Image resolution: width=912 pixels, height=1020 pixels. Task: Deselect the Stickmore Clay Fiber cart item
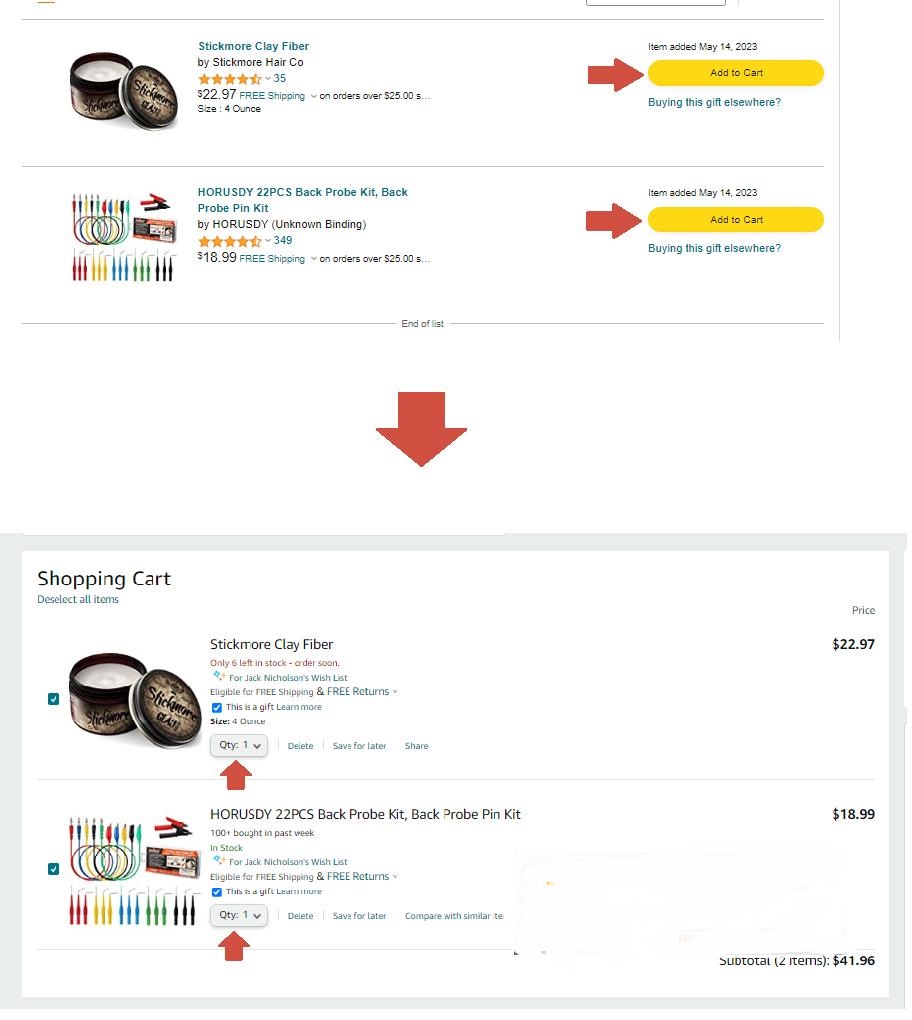pyautogui.click(x=54, y=699)
